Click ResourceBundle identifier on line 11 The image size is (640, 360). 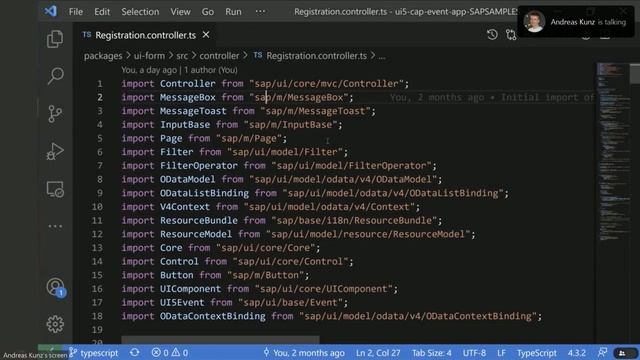(198, 220)
